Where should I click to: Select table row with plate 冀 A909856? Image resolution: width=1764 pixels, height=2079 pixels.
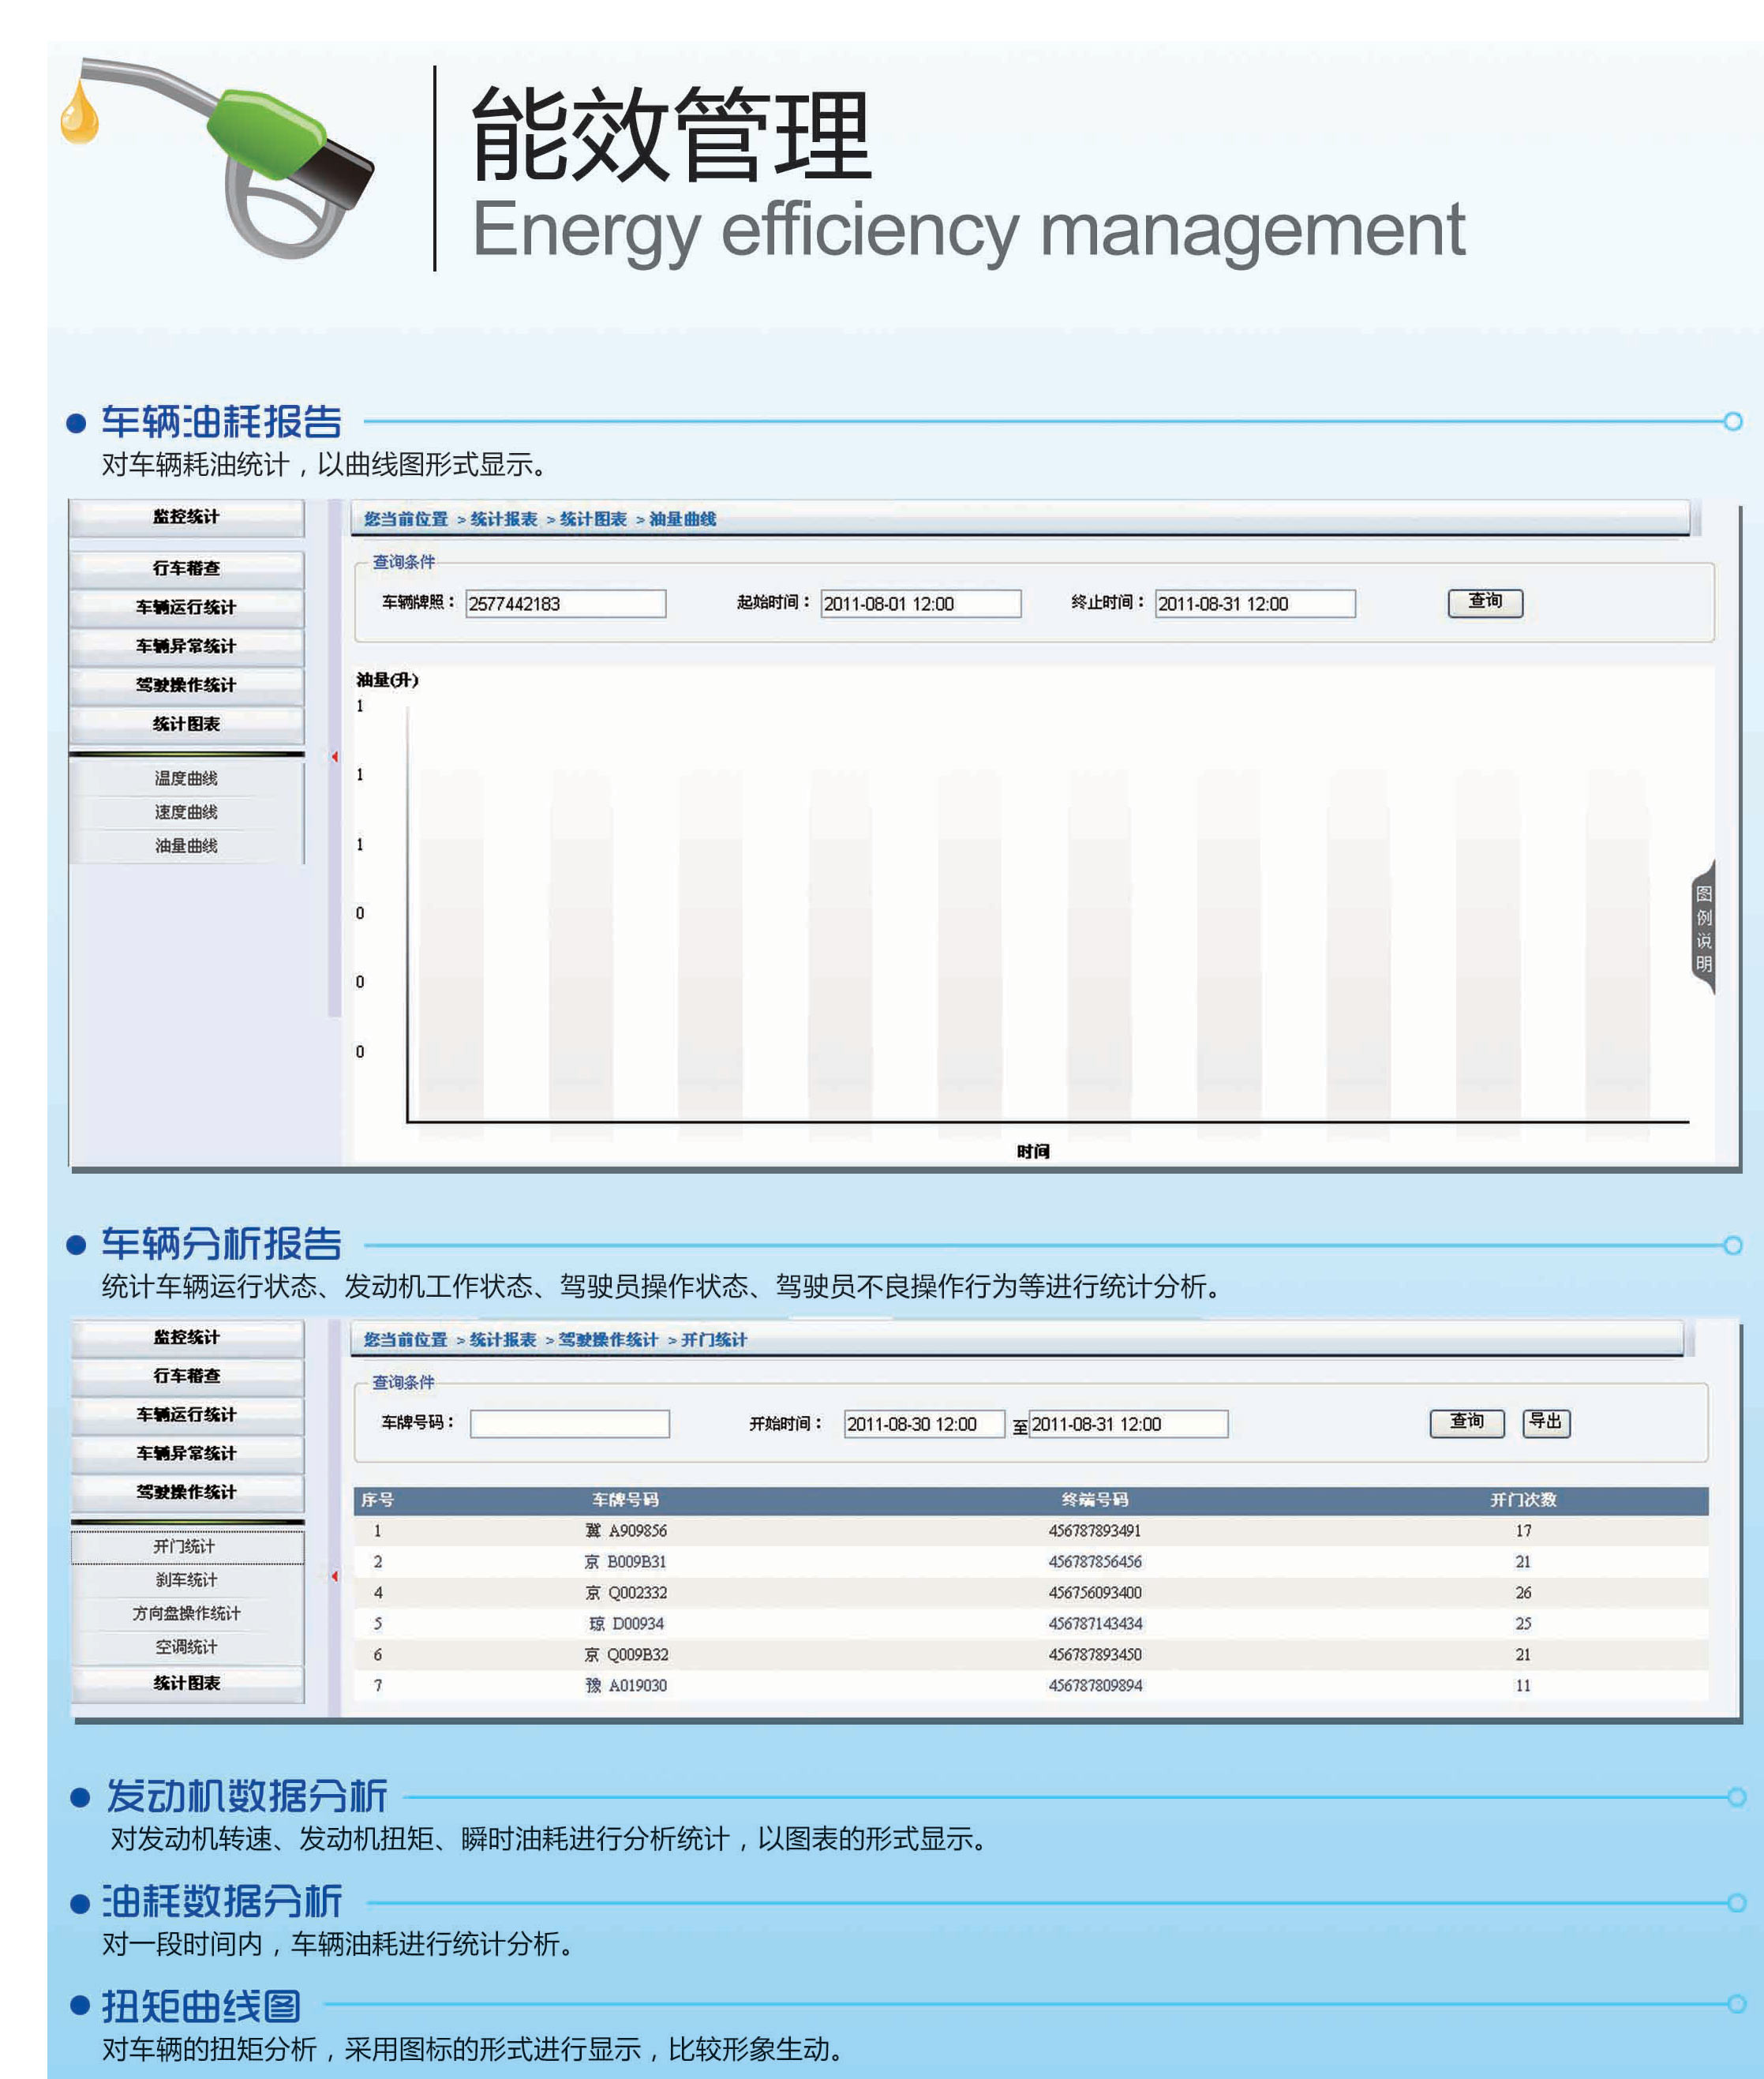tap(626, 1531)
